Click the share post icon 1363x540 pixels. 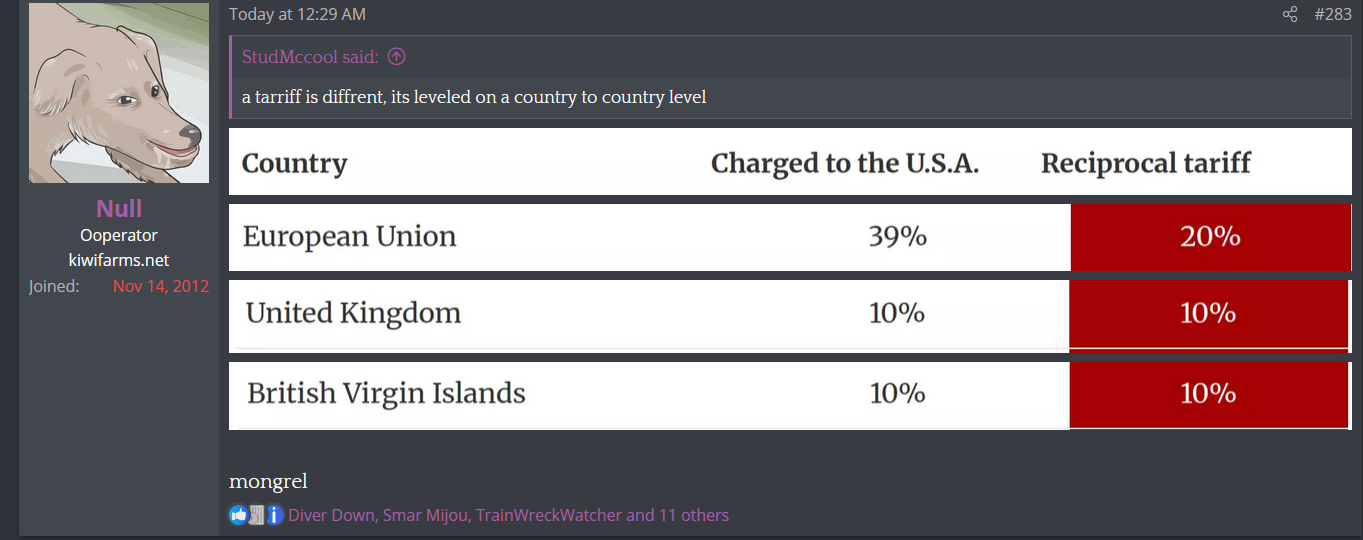[x=1290, y=15]
